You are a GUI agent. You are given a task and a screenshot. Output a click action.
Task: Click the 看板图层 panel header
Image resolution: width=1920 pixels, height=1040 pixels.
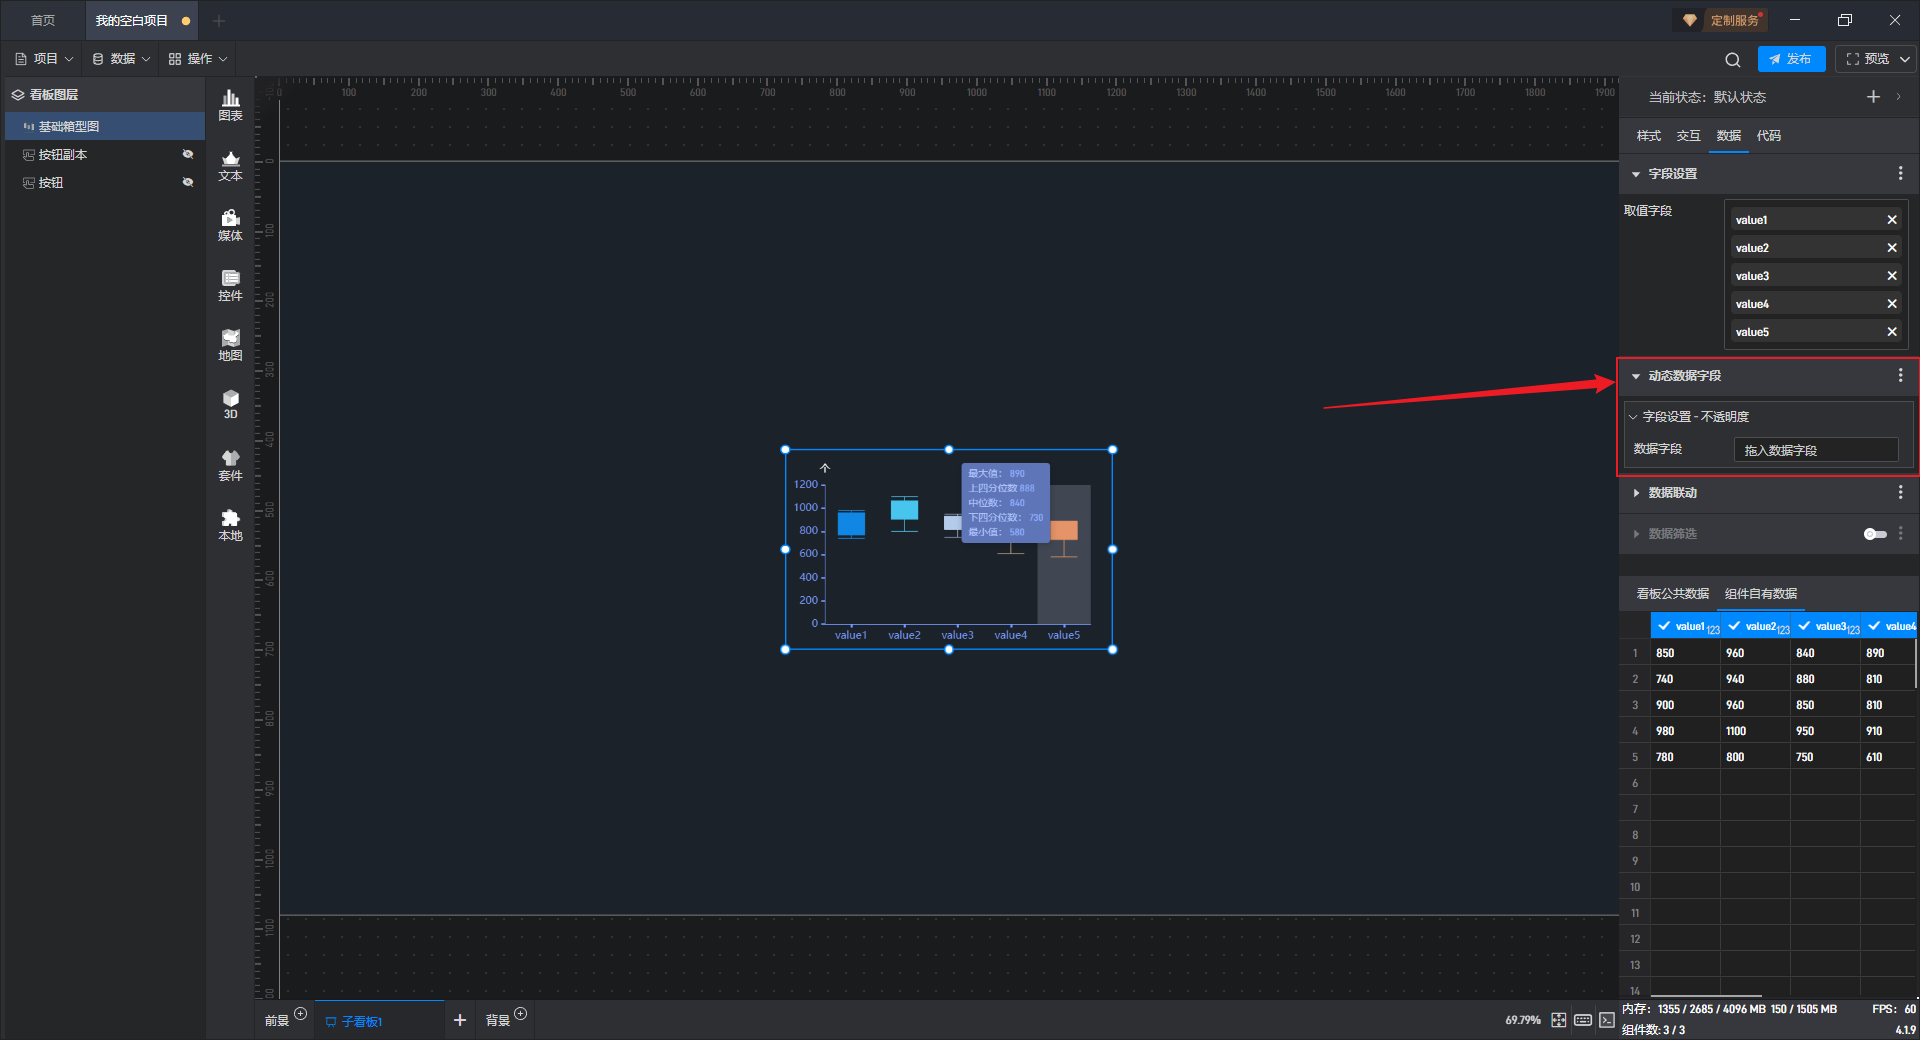tap(105, 95)
